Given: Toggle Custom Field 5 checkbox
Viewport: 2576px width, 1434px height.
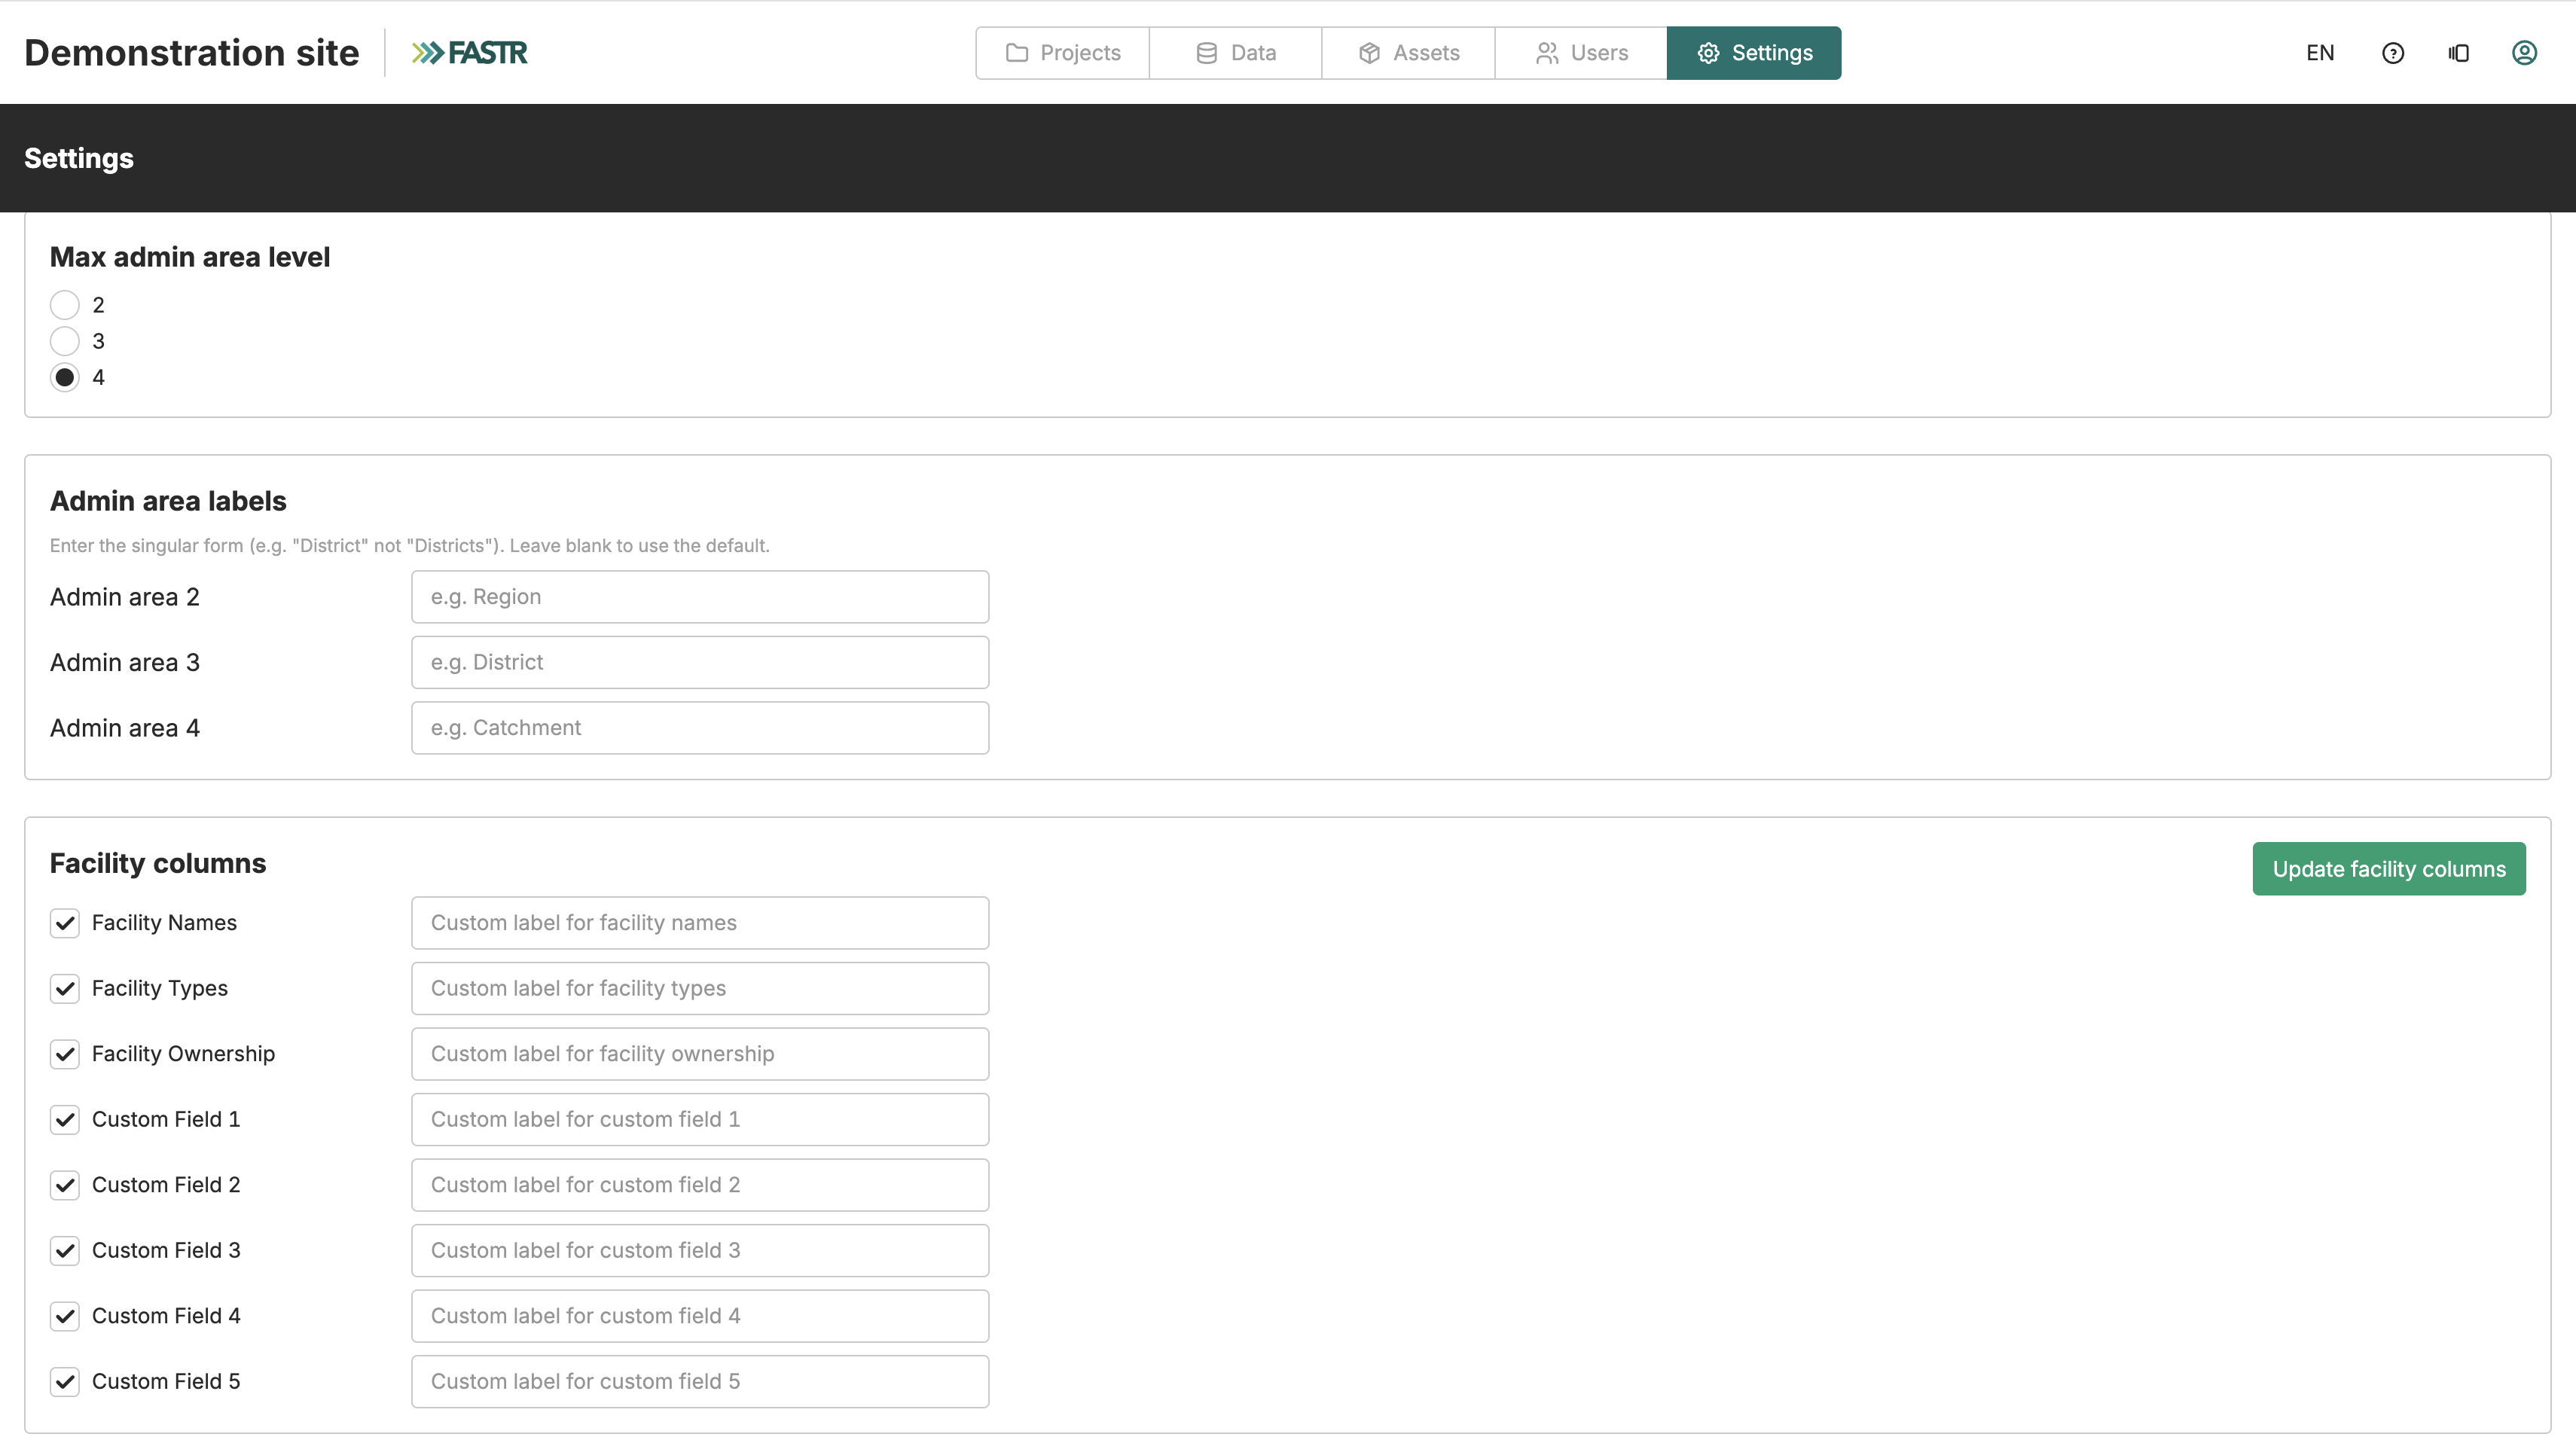Looking at the screenshot, I should (65, 1382).
